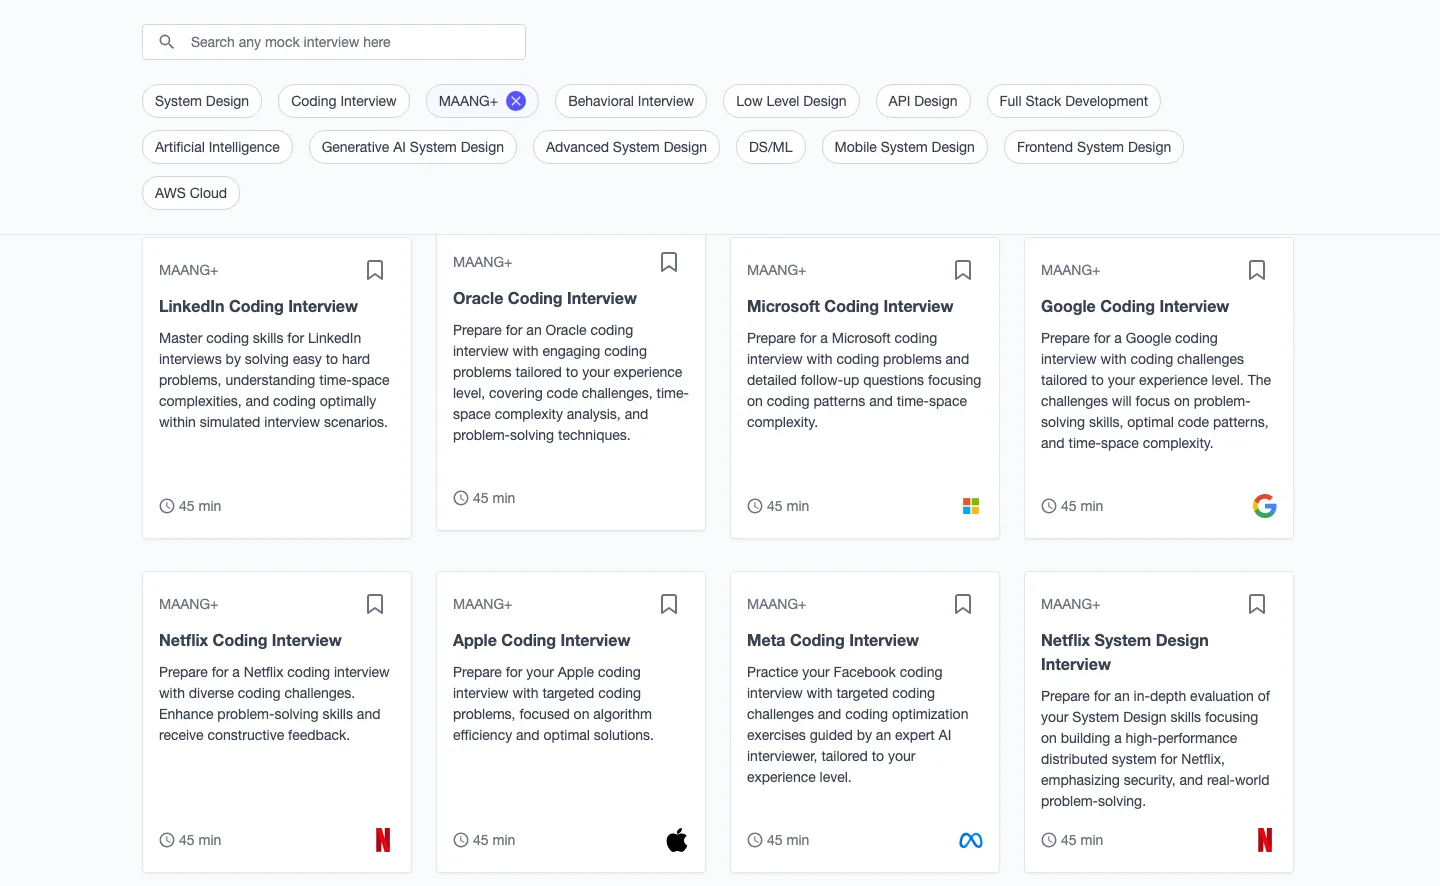Select the Behavioral Interview filter chip
The image size is (1440, 886).
pos(631,101)
